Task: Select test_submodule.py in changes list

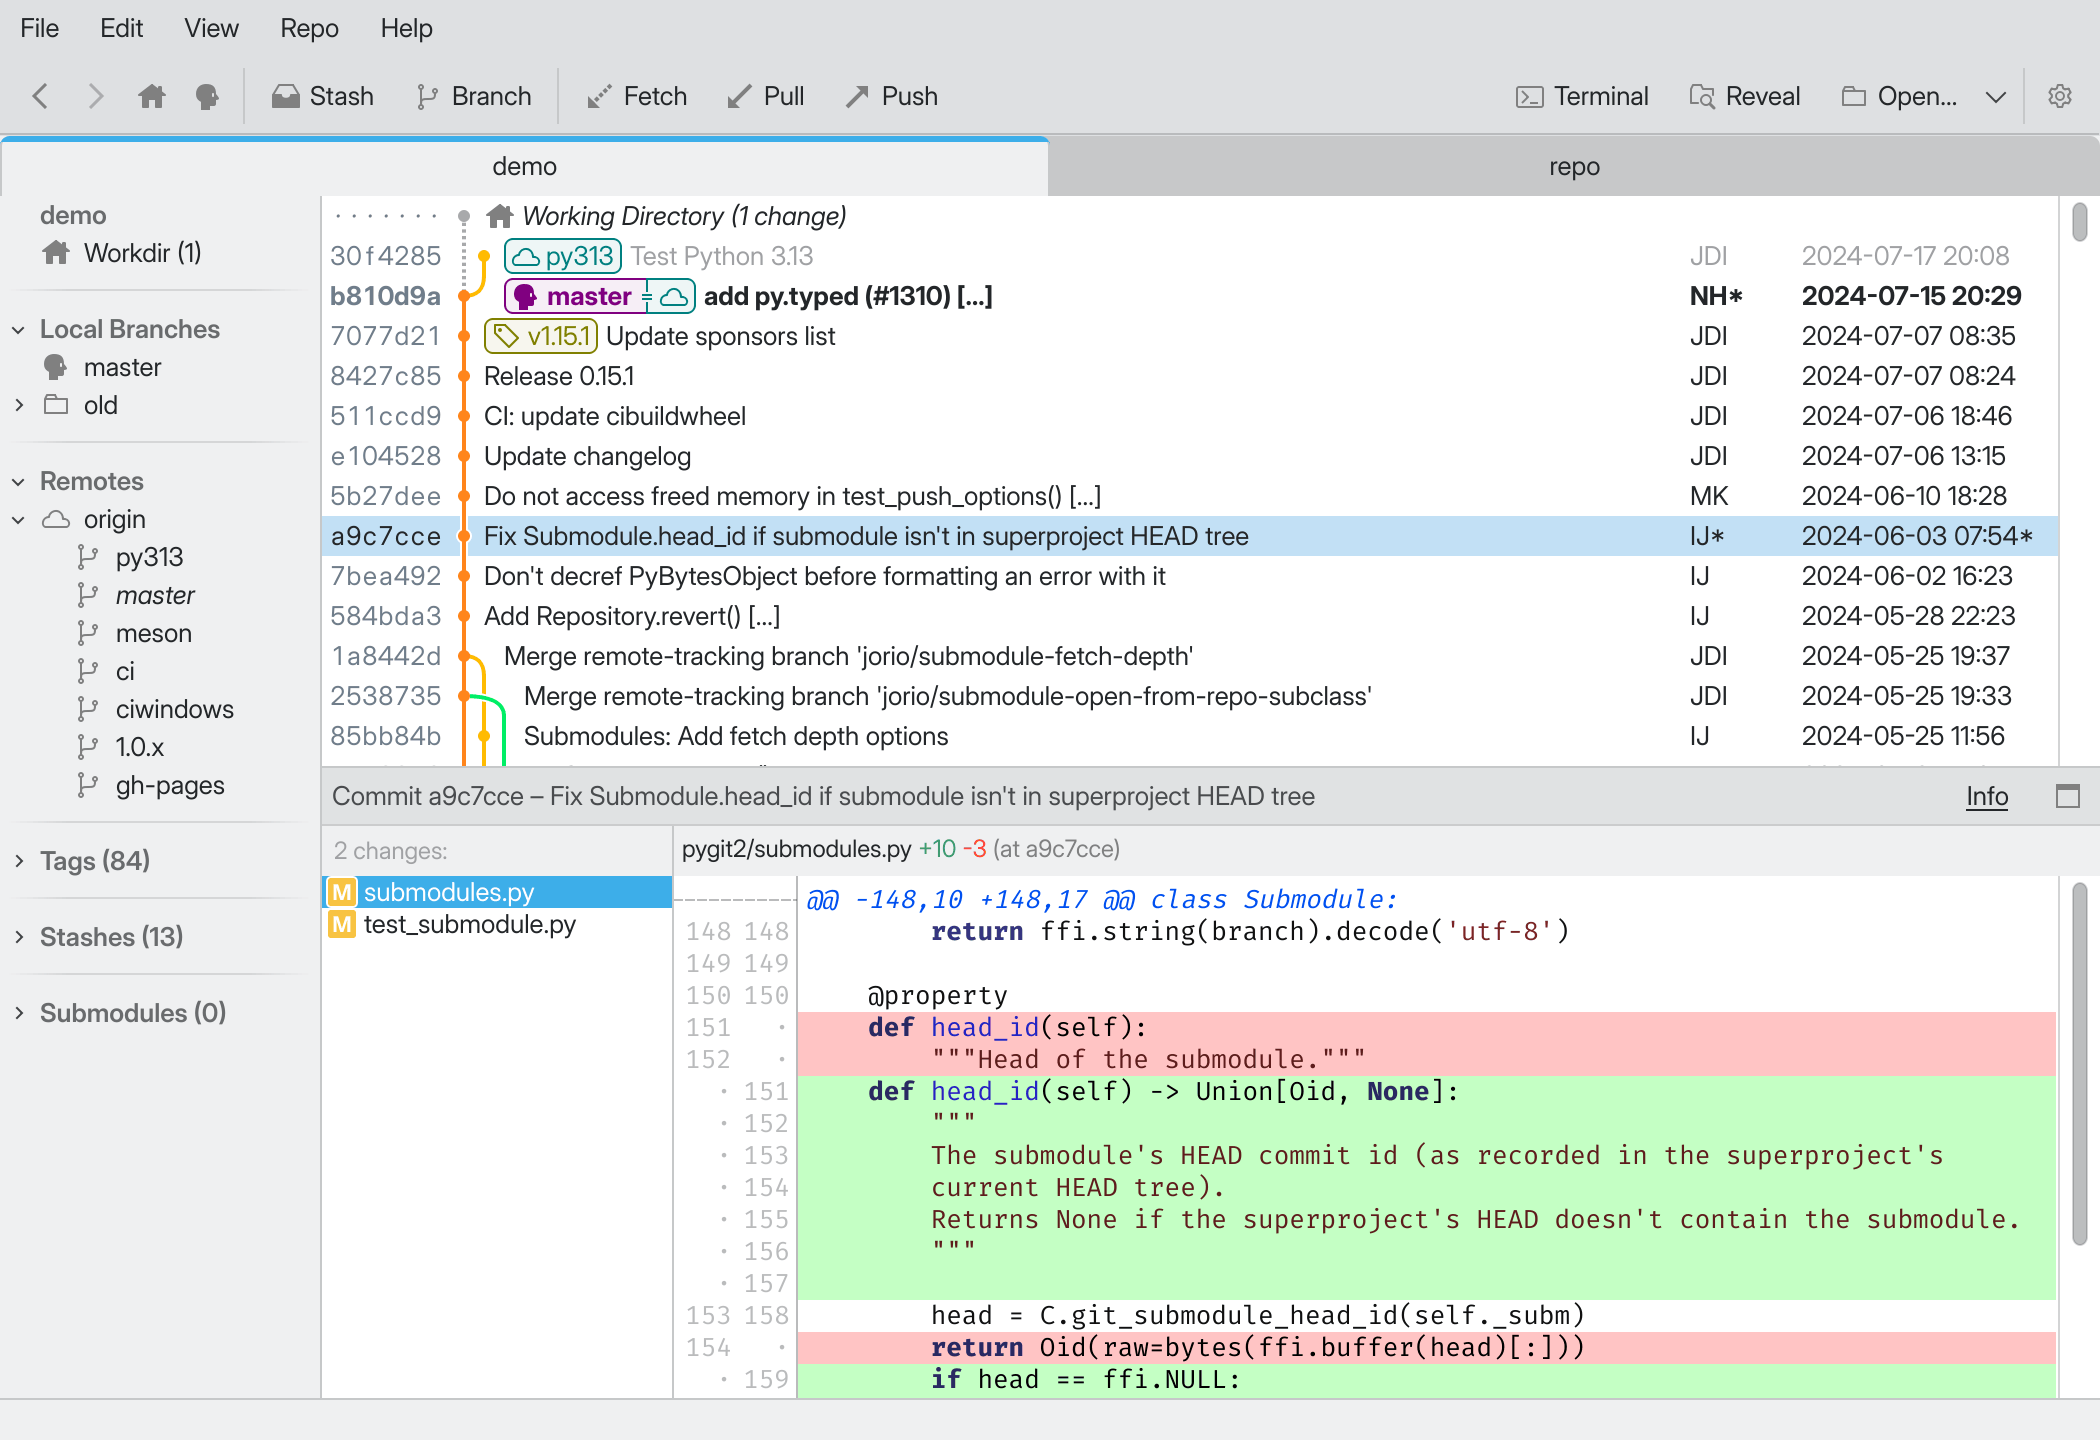Action: coord(469,924)
